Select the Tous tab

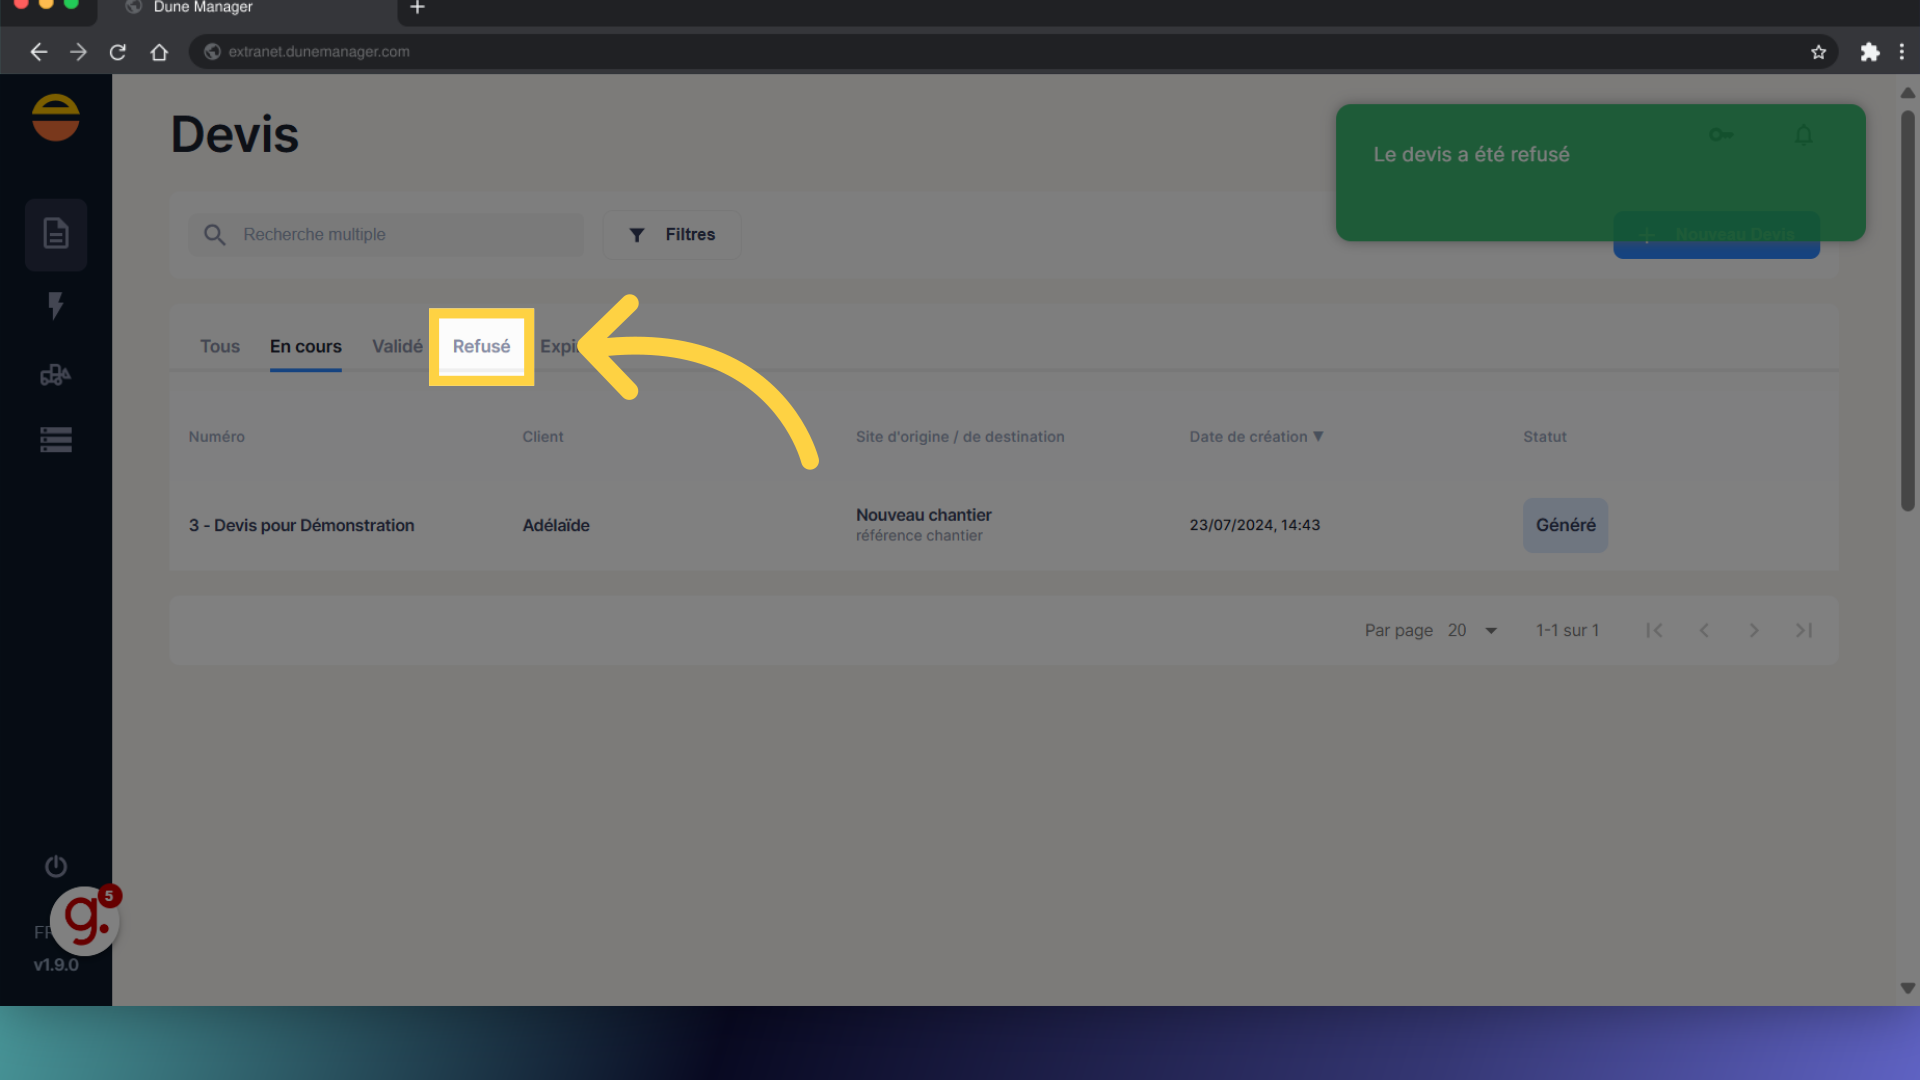220,346
